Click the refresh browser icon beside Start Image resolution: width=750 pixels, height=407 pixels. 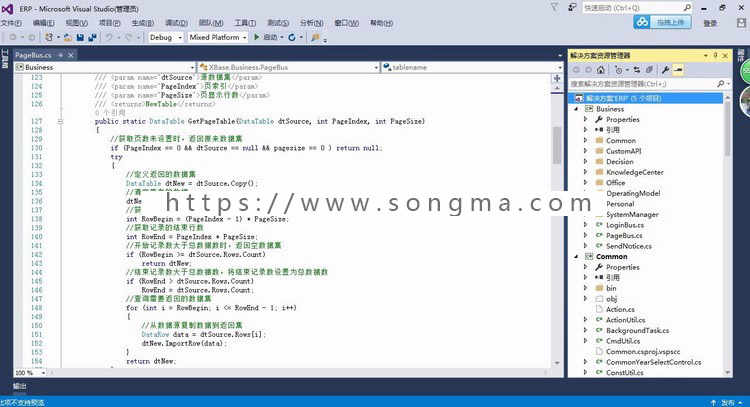pos(292,37)
